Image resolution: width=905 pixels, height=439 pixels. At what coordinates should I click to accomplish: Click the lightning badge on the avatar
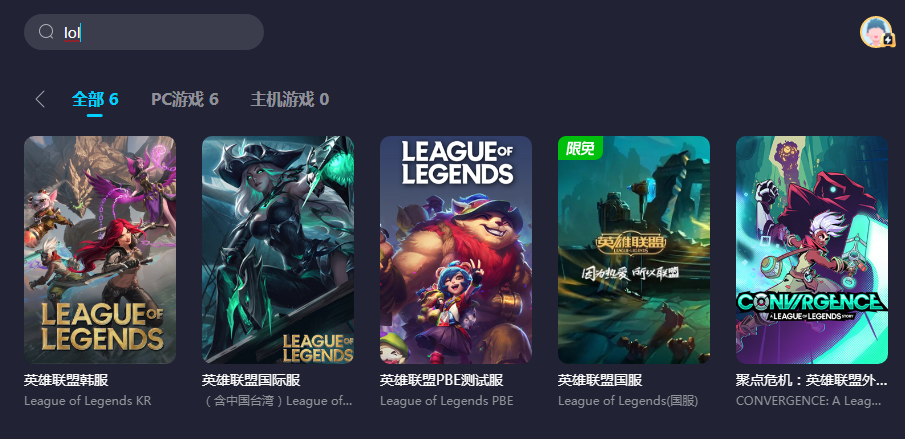(x=888, y=41)
